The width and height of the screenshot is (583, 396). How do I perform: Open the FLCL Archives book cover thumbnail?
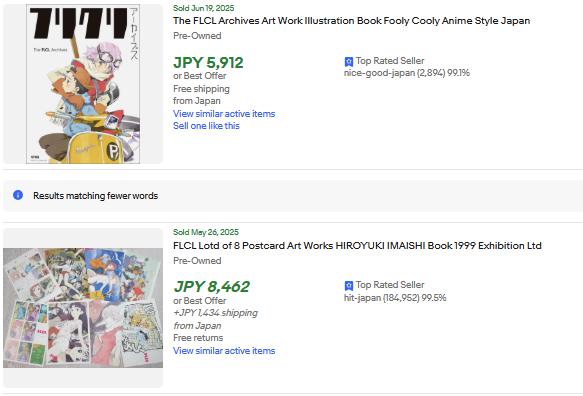(x=83, y=84)
